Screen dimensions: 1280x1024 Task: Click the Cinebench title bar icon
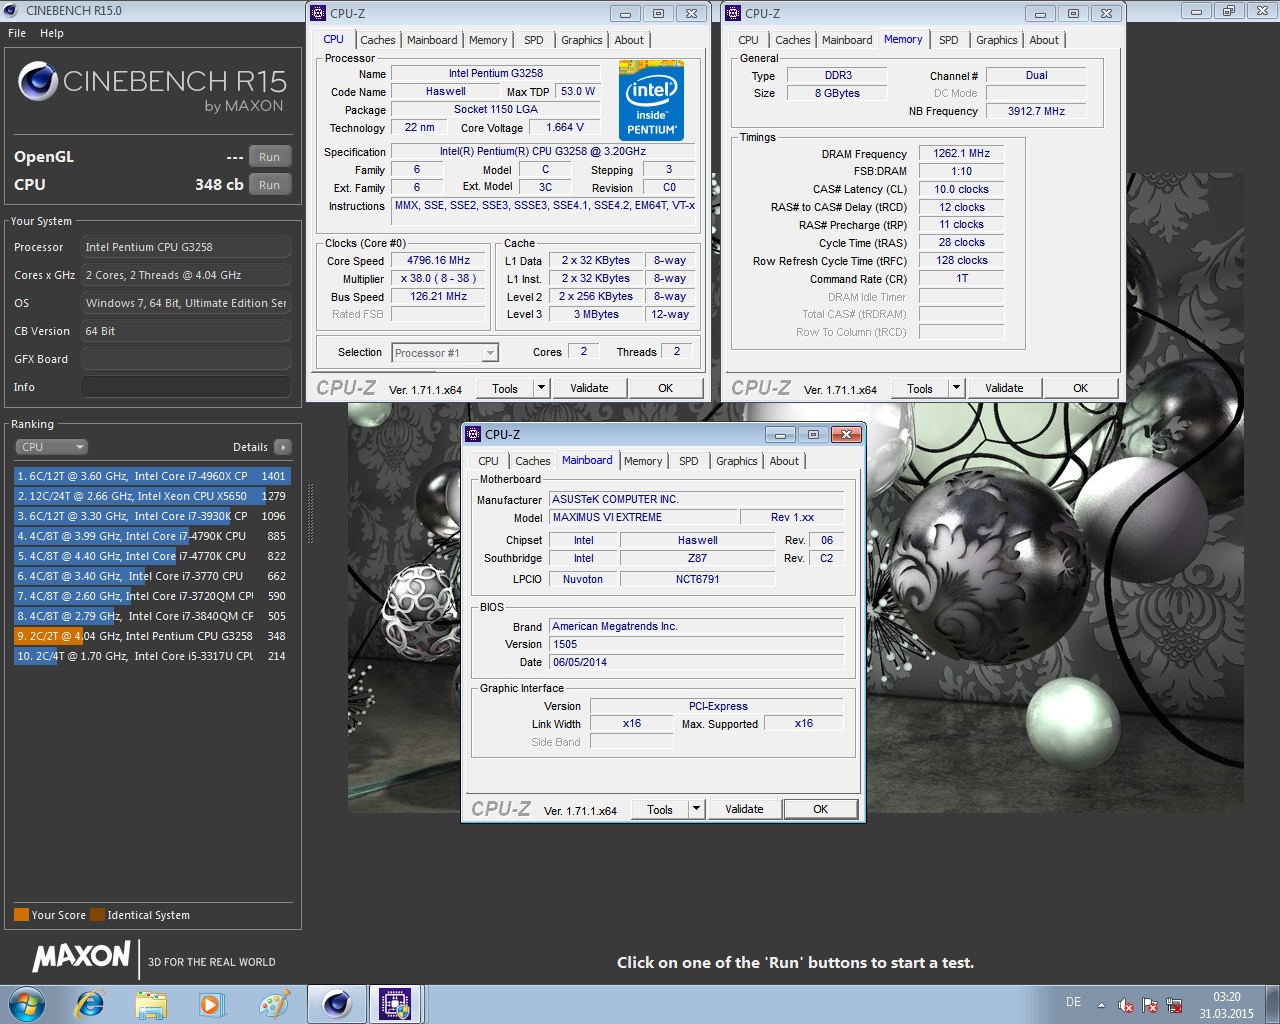(10, 10)
